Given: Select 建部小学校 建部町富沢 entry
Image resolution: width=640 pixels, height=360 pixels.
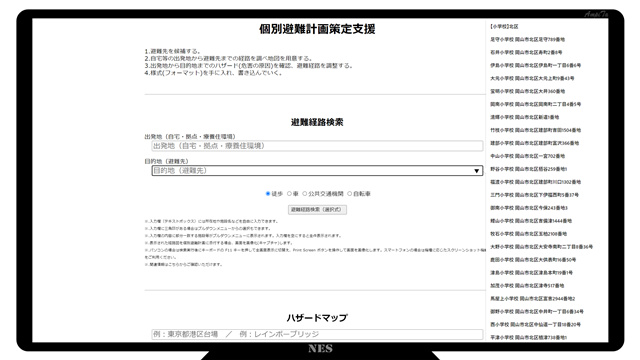Looking at the screenshot, I should [x=534, y=143].
